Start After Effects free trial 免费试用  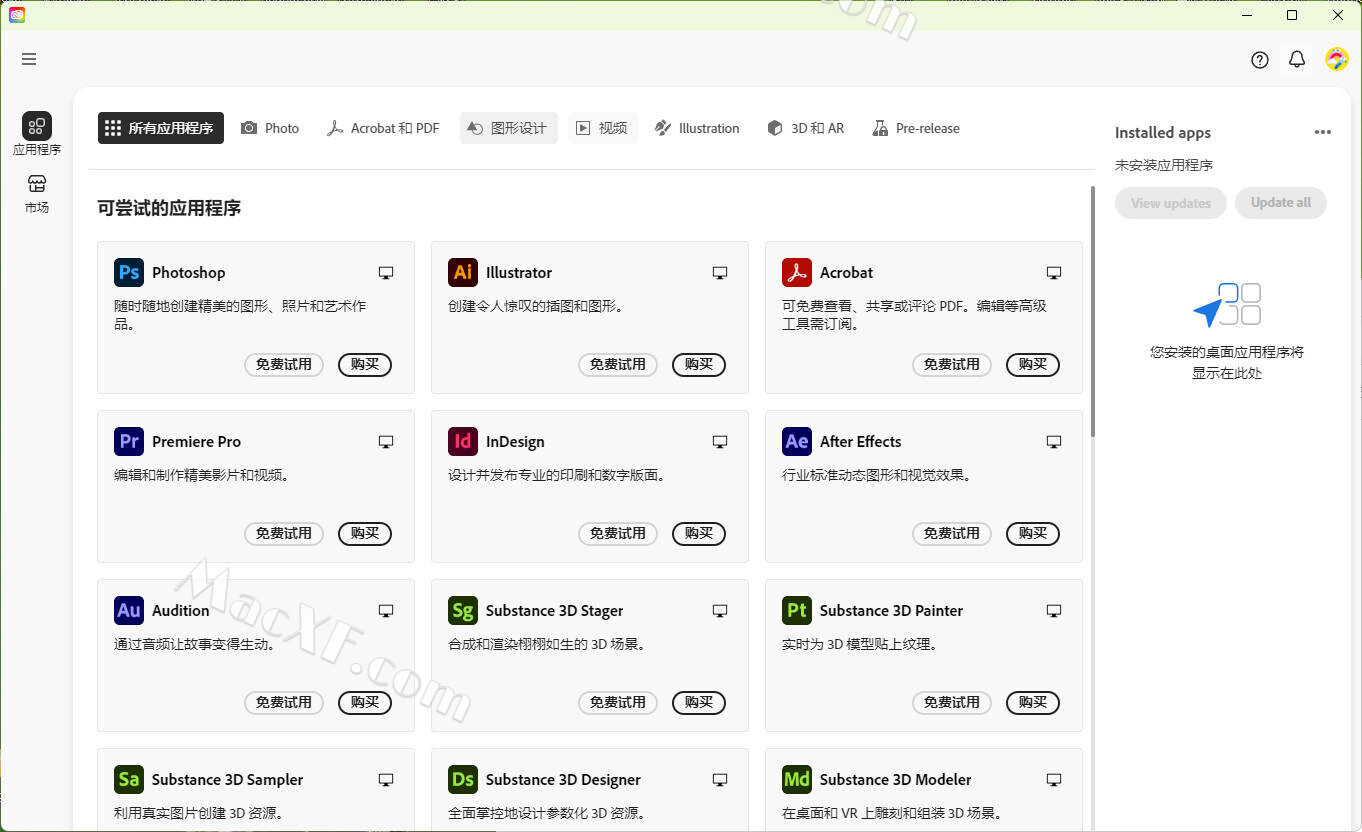pos(952,534)
